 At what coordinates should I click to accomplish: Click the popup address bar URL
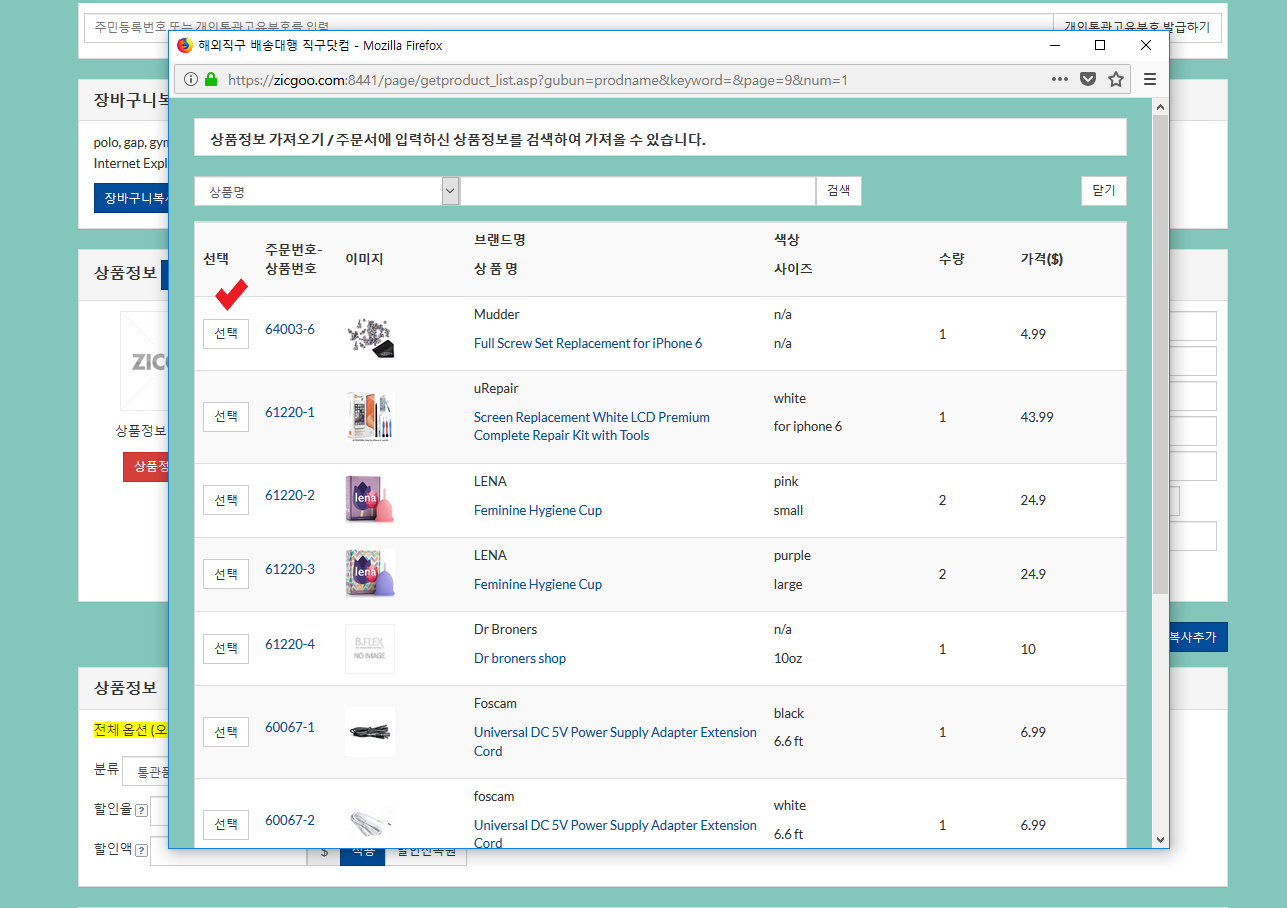pyautogui.click(x=538, y=80)
